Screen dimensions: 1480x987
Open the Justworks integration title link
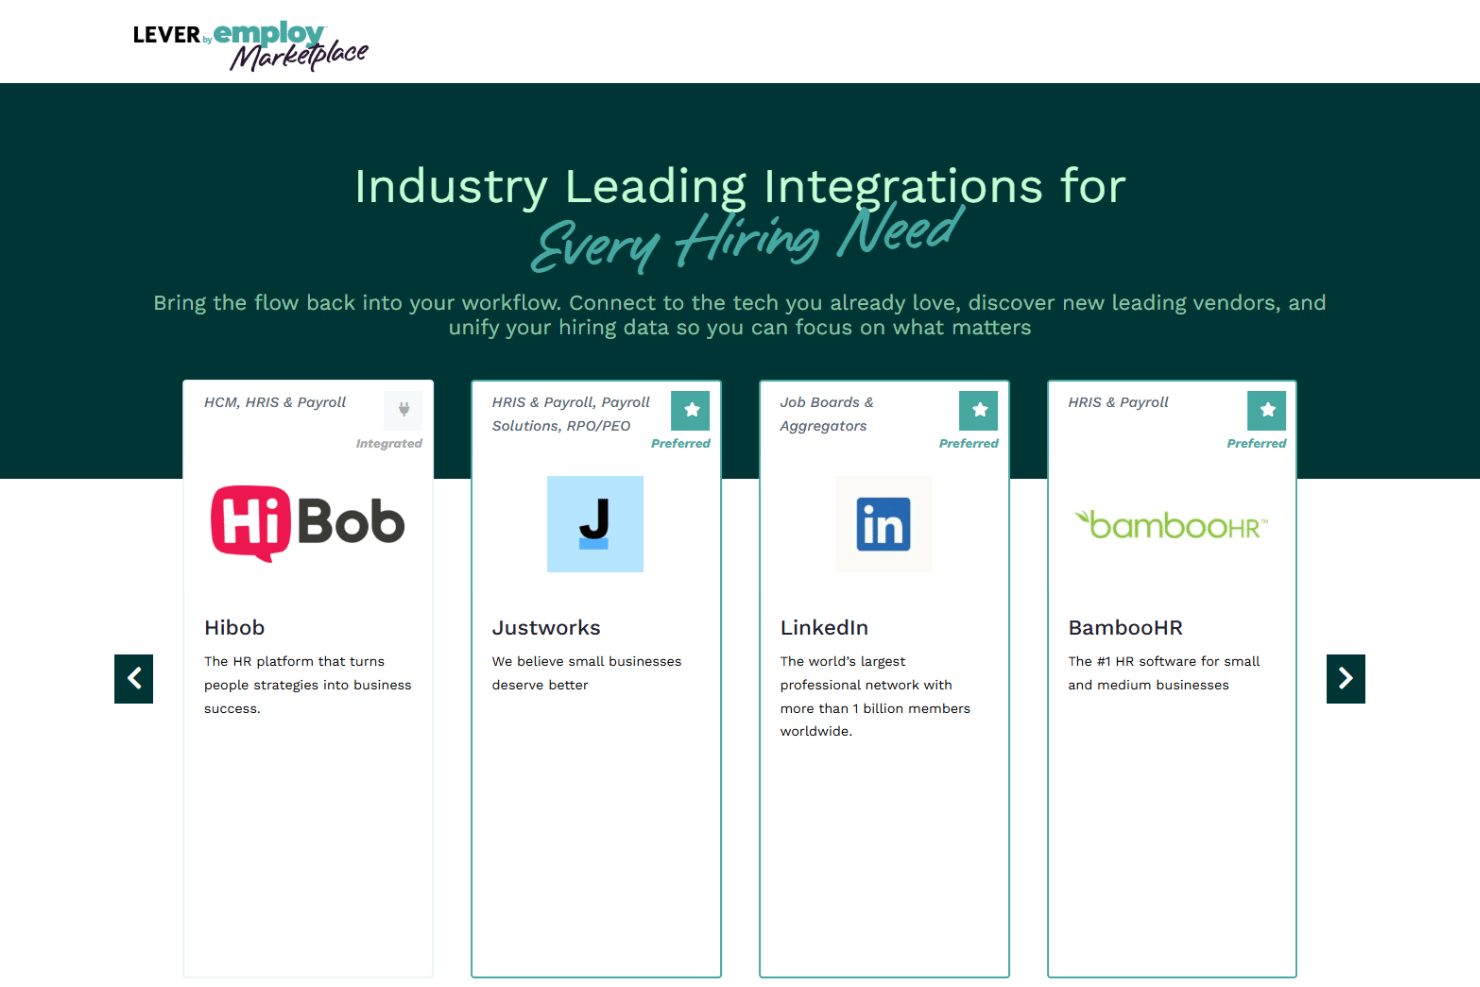[x=546, y=628]
